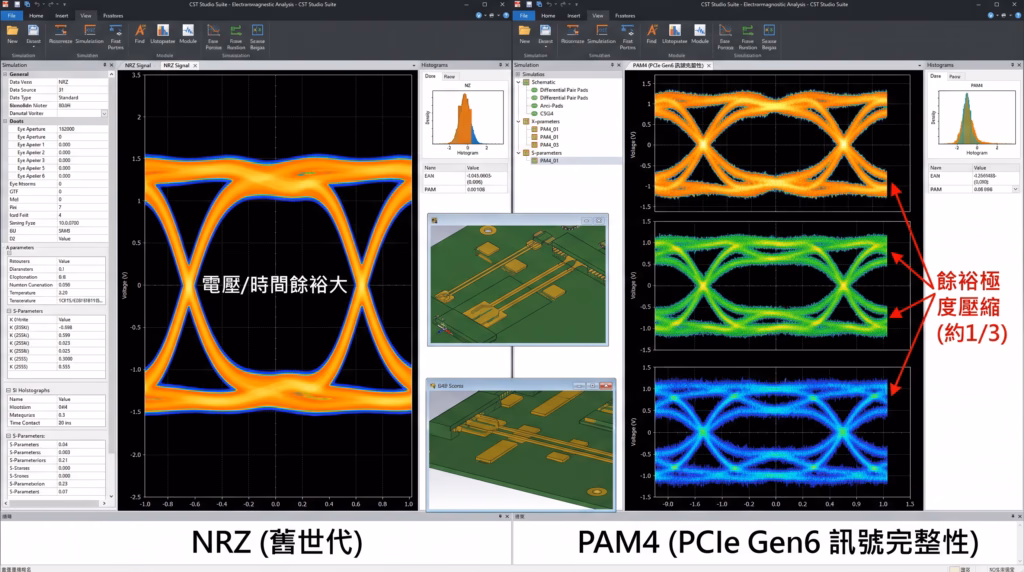Click the Siming Fyze value field
Image resolution: width=1024 pixels, height=572 pixels.
point(82,223)
